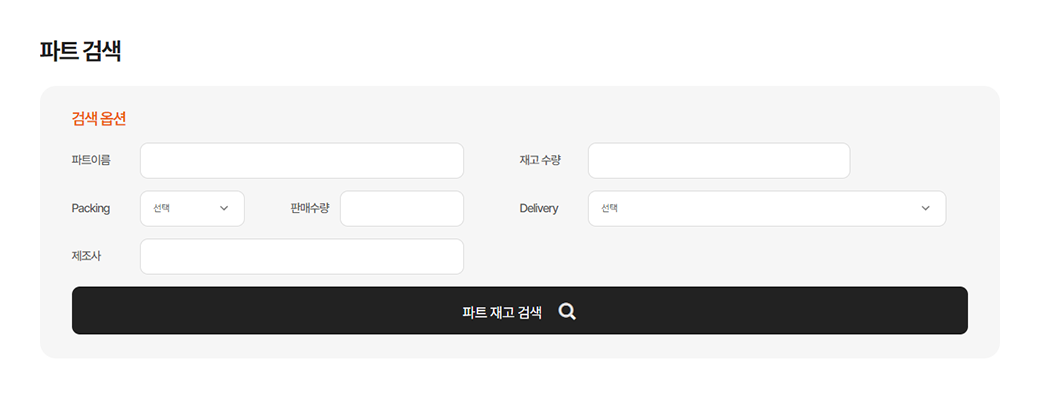The width and height of the screenshot is (1040, 400).
Task: Click 선택 placeholder text in Delivery box
Action: tap(610, 208)
